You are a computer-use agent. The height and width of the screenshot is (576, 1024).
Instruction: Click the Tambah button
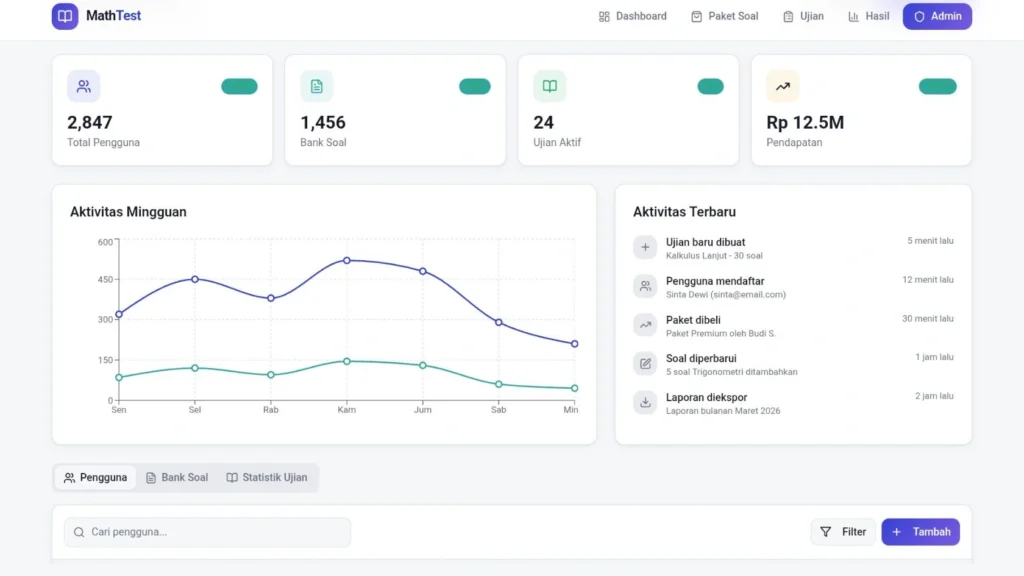(921, 532)
